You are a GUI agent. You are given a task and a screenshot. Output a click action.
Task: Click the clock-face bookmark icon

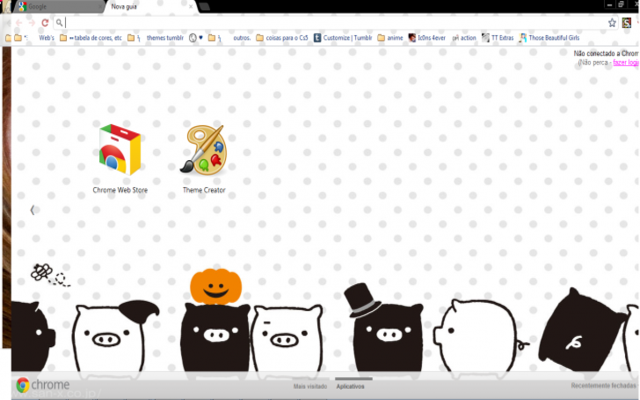point(193,38)
